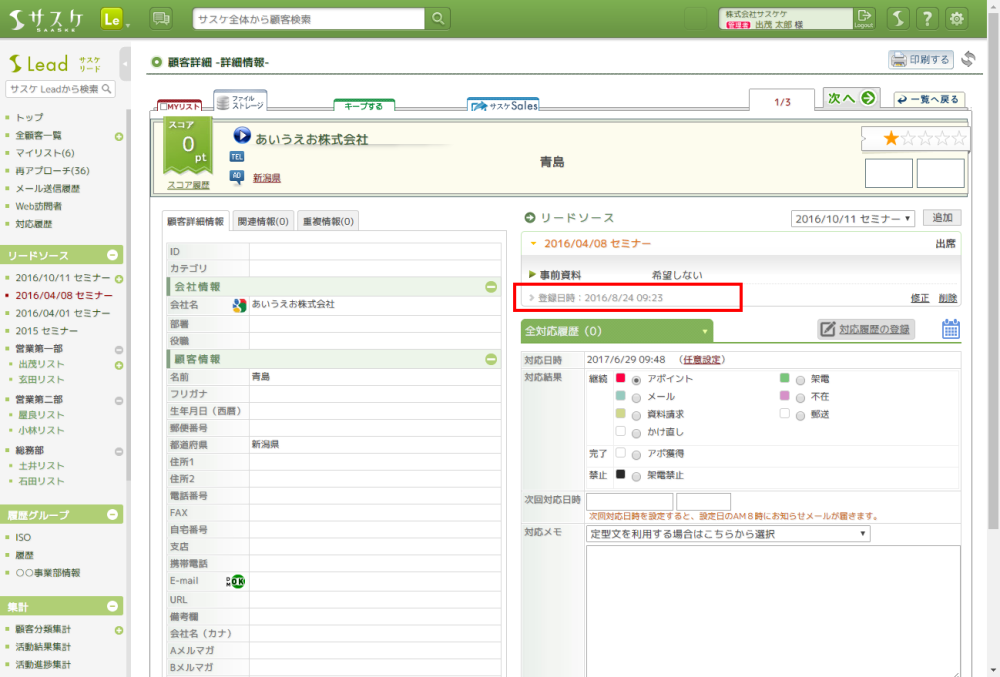Click the search magnifier button in top bar
This screenshot has width=1000, height=677.
coord(438,18)
